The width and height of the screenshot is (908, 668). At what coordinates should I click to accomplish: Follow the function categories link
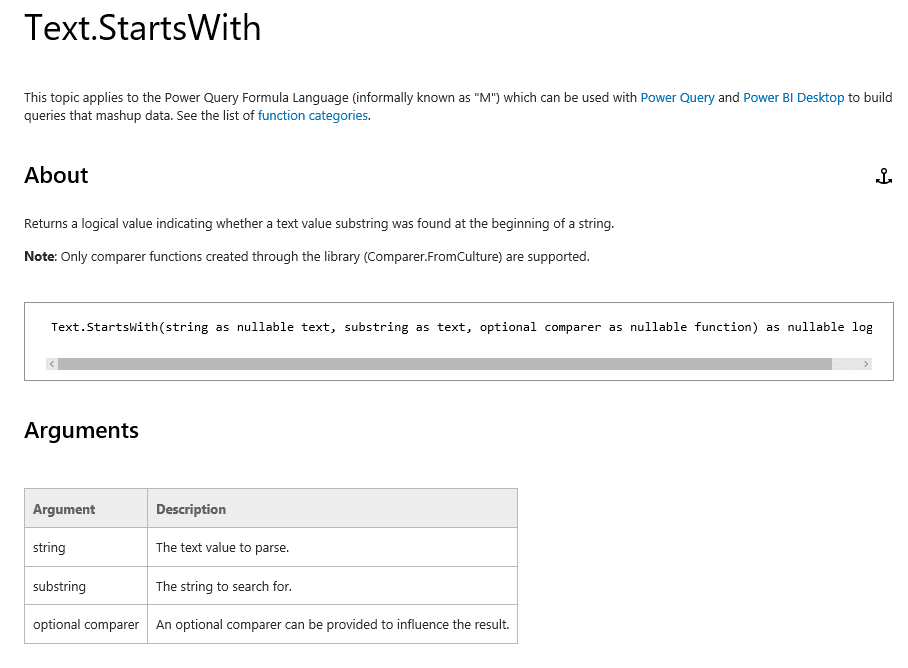[x=312, y=116]
